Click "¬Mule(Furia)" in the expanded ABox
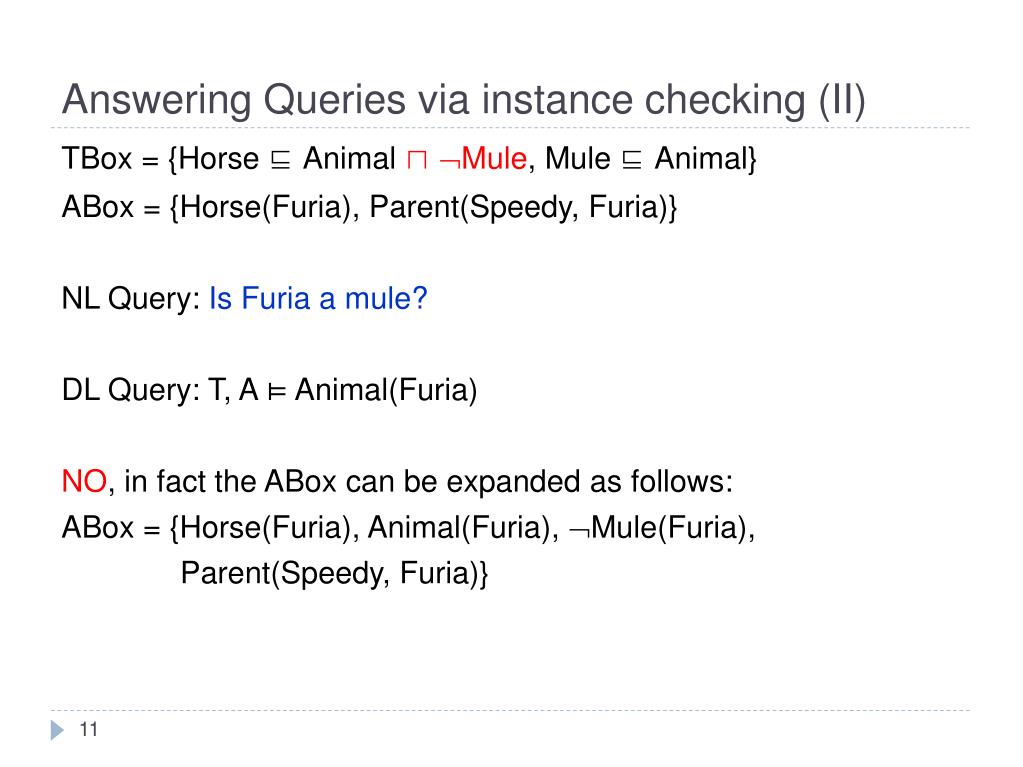 (x=658, y=527)
